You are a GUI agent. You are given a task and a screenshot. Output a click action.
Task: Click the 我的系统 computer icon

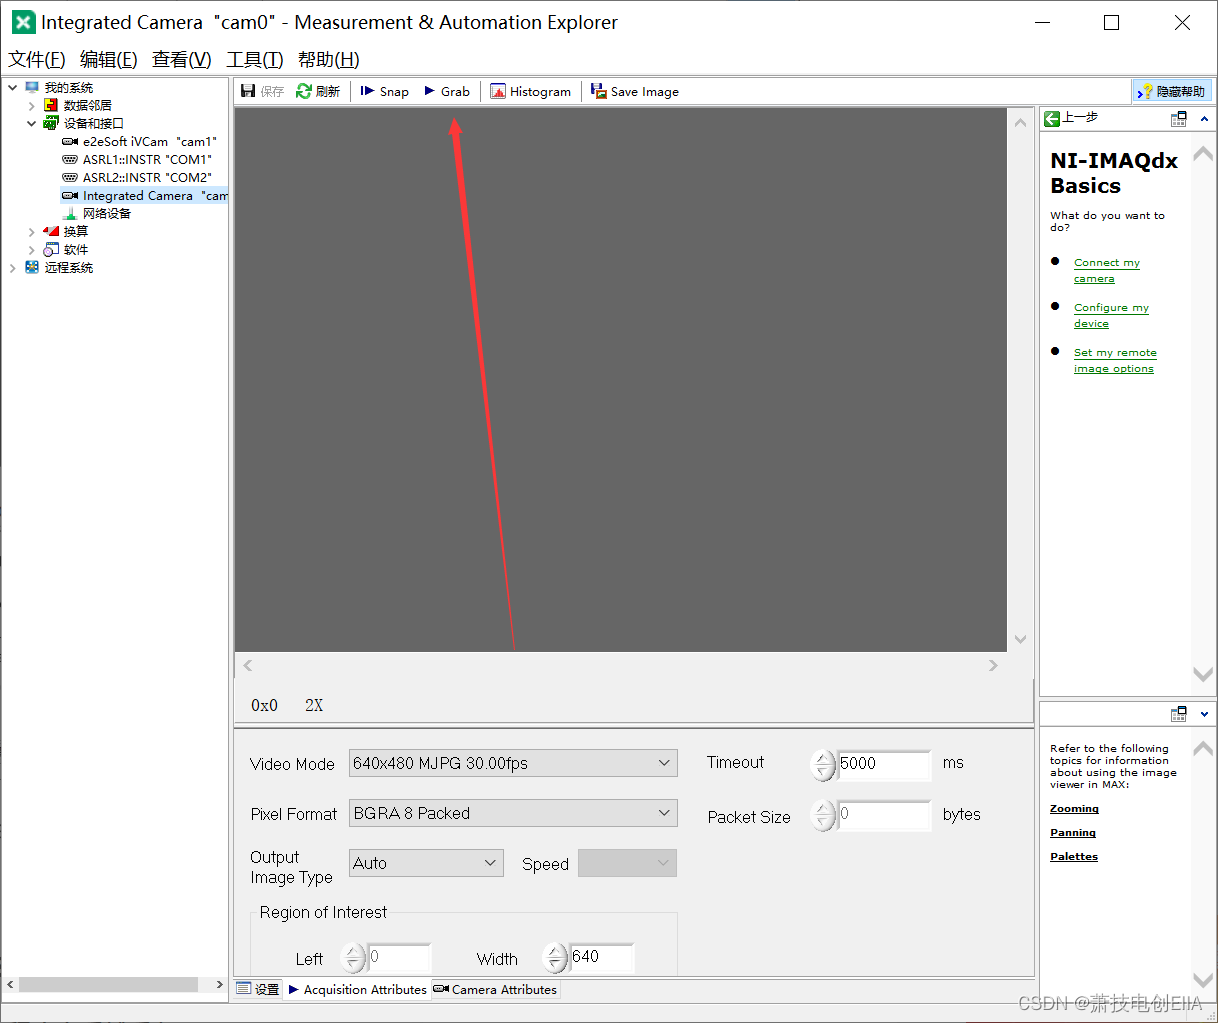coord(32,88)
